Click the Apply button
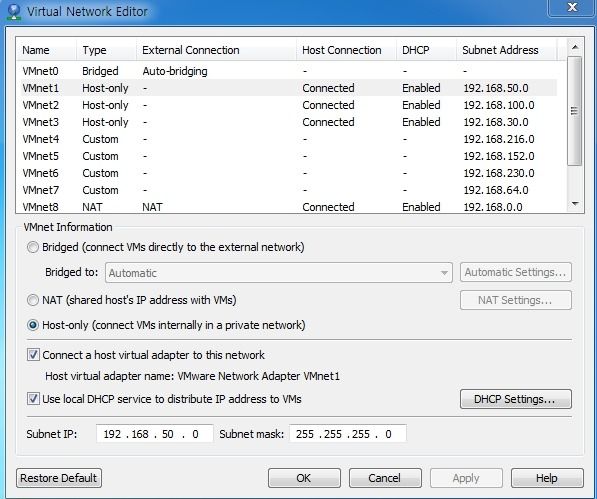 pyautogui.click(x=466, y=478)
